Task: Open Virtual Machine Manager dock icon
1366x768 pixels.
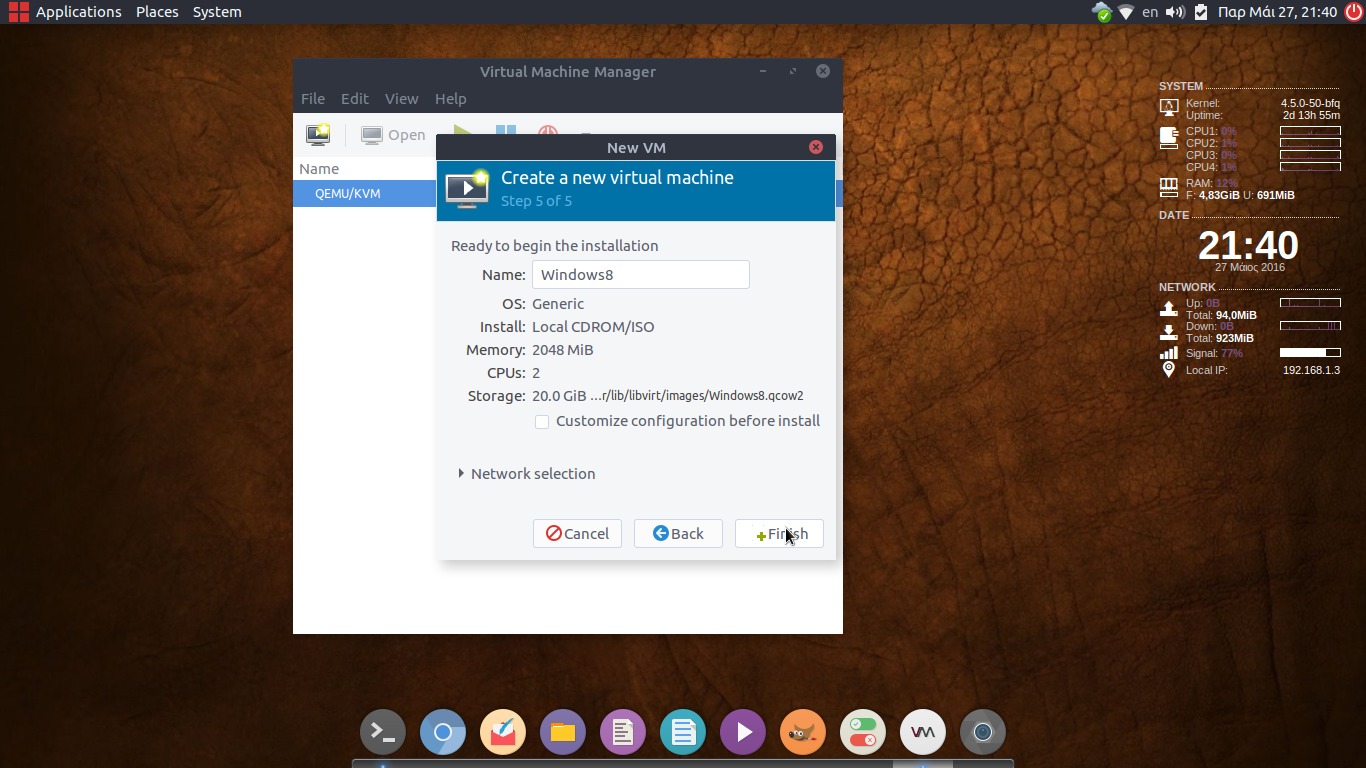Action: click(922, 733)
